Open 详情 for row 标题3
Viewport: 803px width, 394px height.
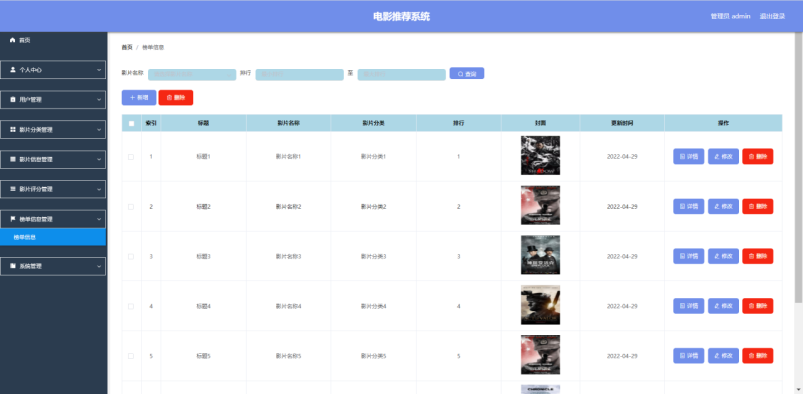tap(688, 256)
